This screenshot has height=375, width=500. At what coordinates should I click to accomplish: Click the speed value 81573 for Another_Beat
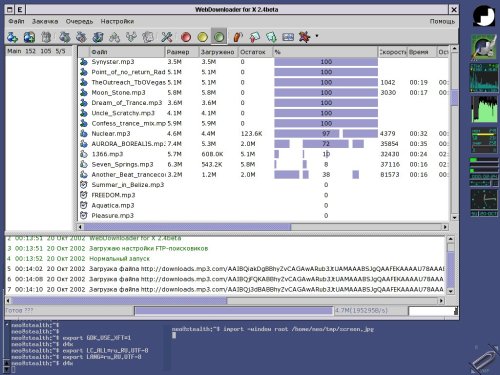tap(390, 175)
